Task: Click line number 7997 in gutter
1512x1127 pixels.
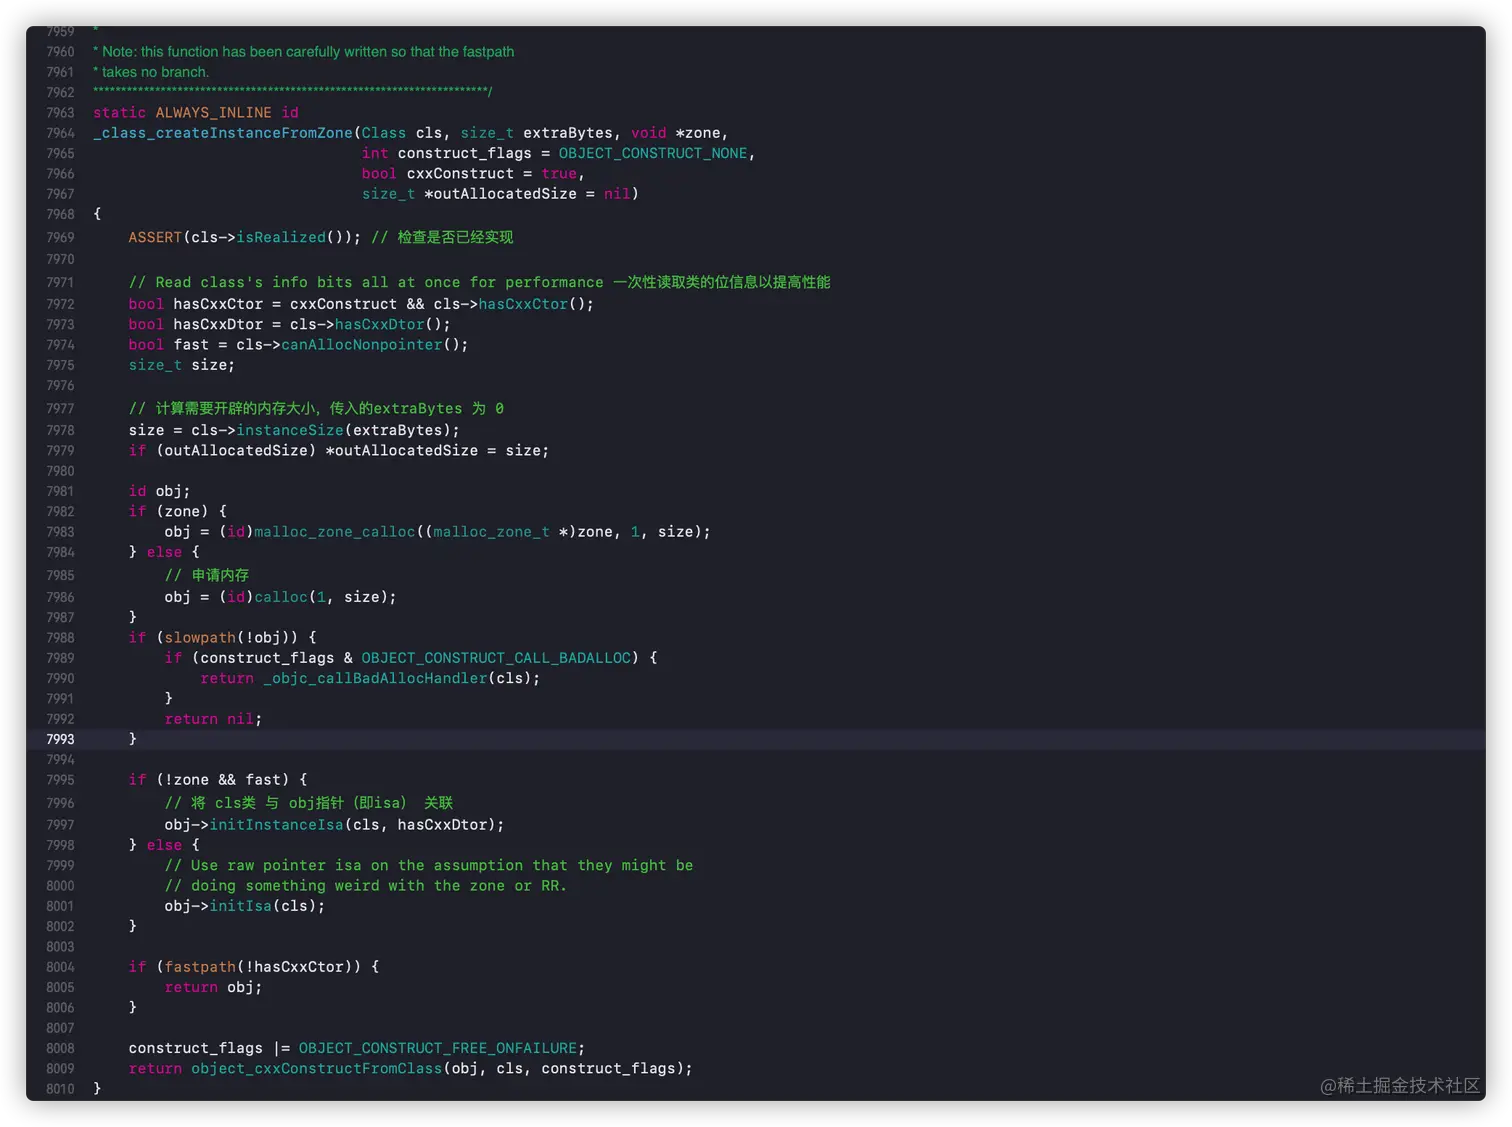Action: pyautogui.click(x=60, y=825)
